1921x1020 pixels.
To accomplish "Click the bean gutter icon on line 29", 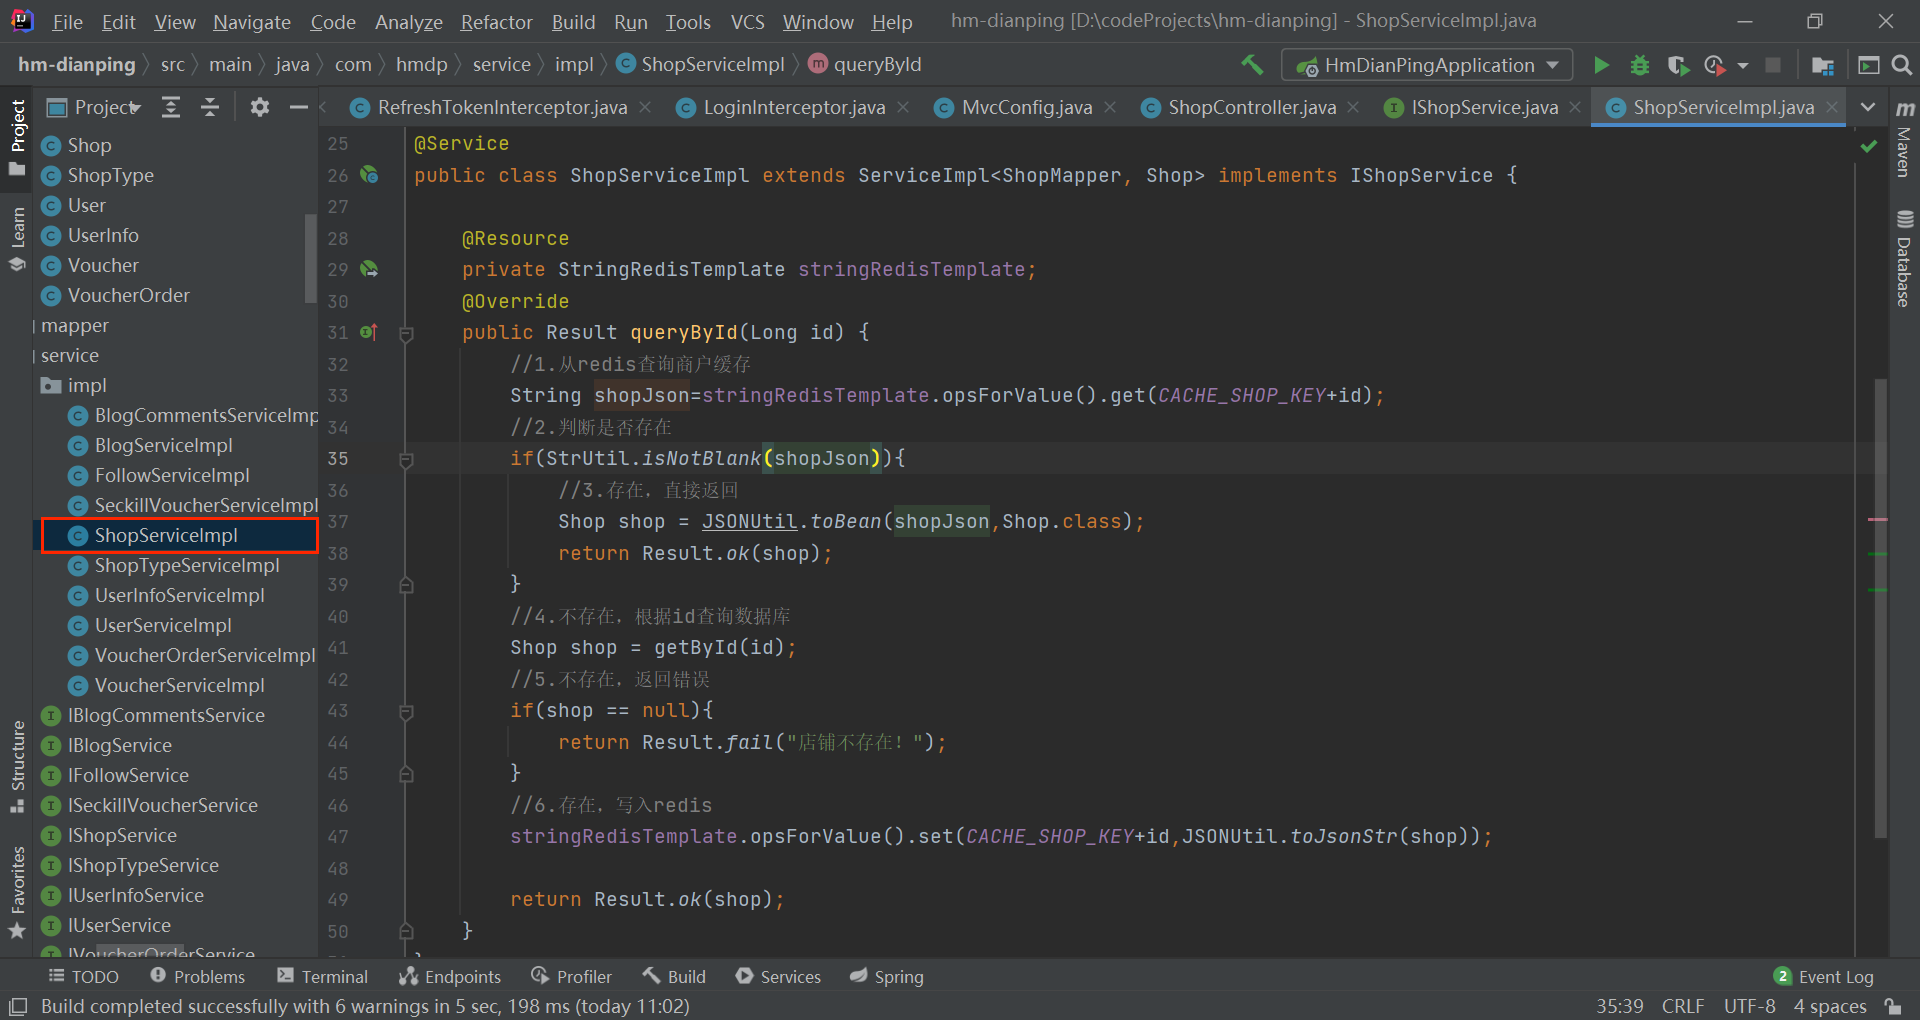I will point(369,269).
